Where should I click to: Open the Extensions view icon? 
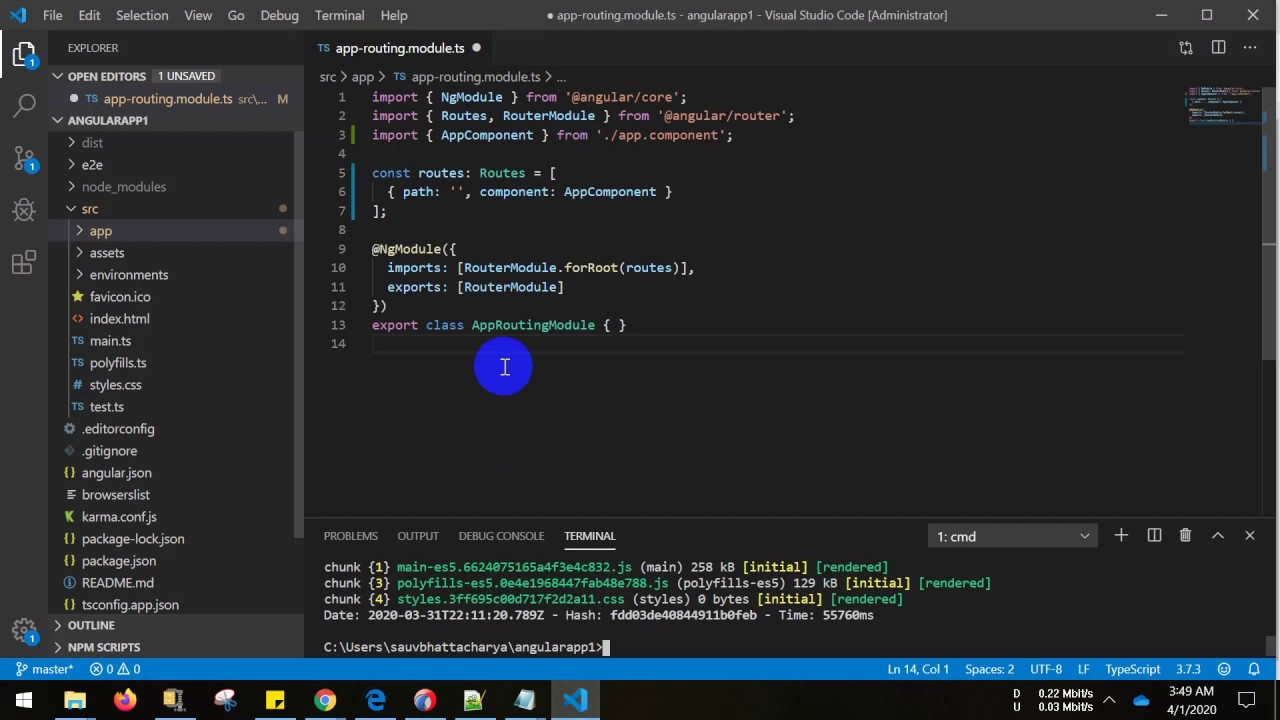tap(24, 263)
